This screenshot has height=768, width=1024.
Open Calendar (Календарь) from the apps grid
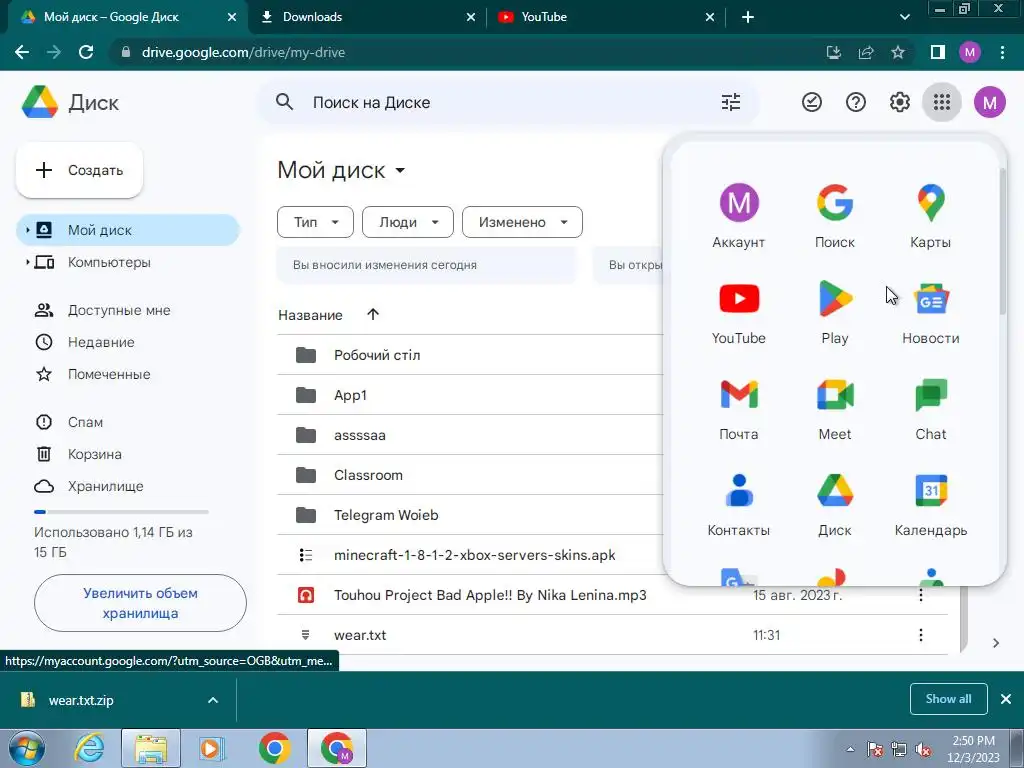point(931,504)
